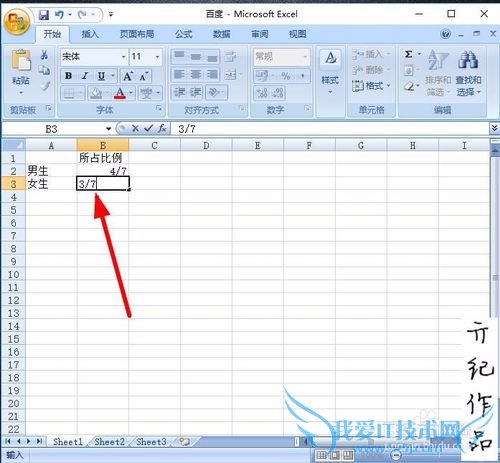Open font color dropdown arrow
The width and height of the screenshot is (500, 463).
(131, 93)
